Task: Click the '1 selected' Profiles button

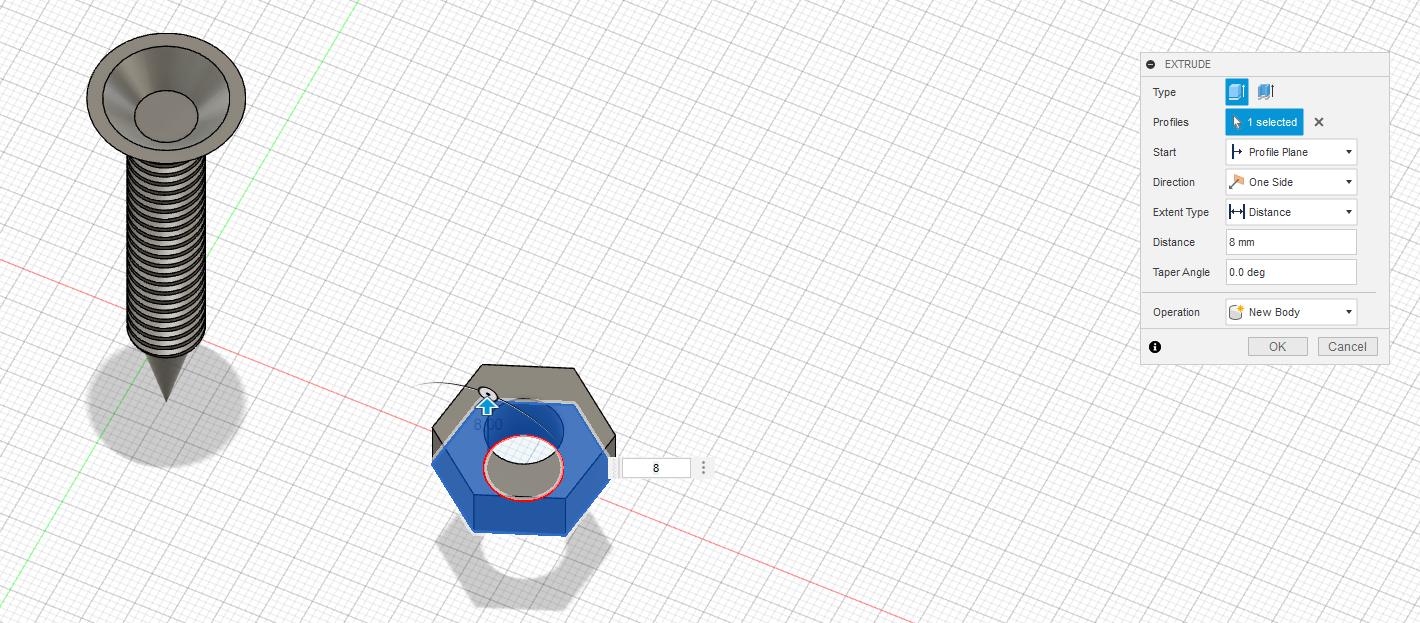Action: tap(1264, 122)
